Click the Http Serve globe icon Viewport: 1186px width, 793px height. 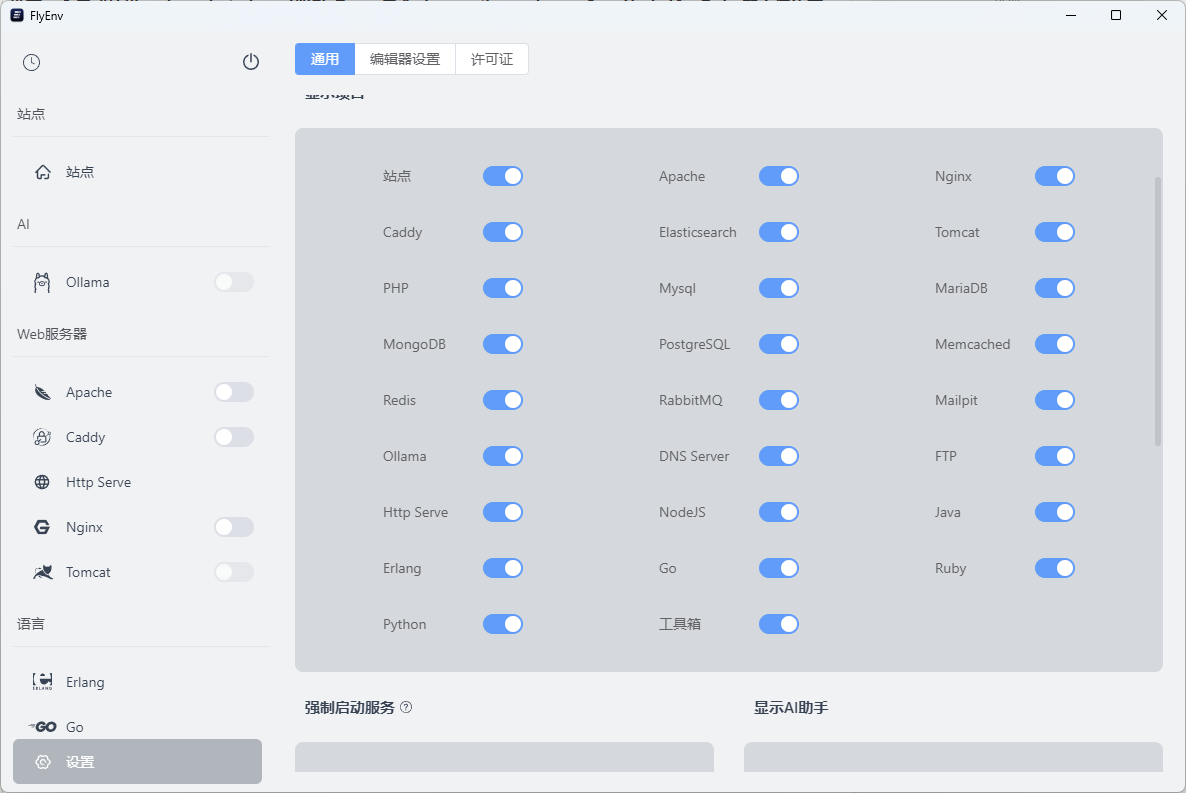(42, 482)
